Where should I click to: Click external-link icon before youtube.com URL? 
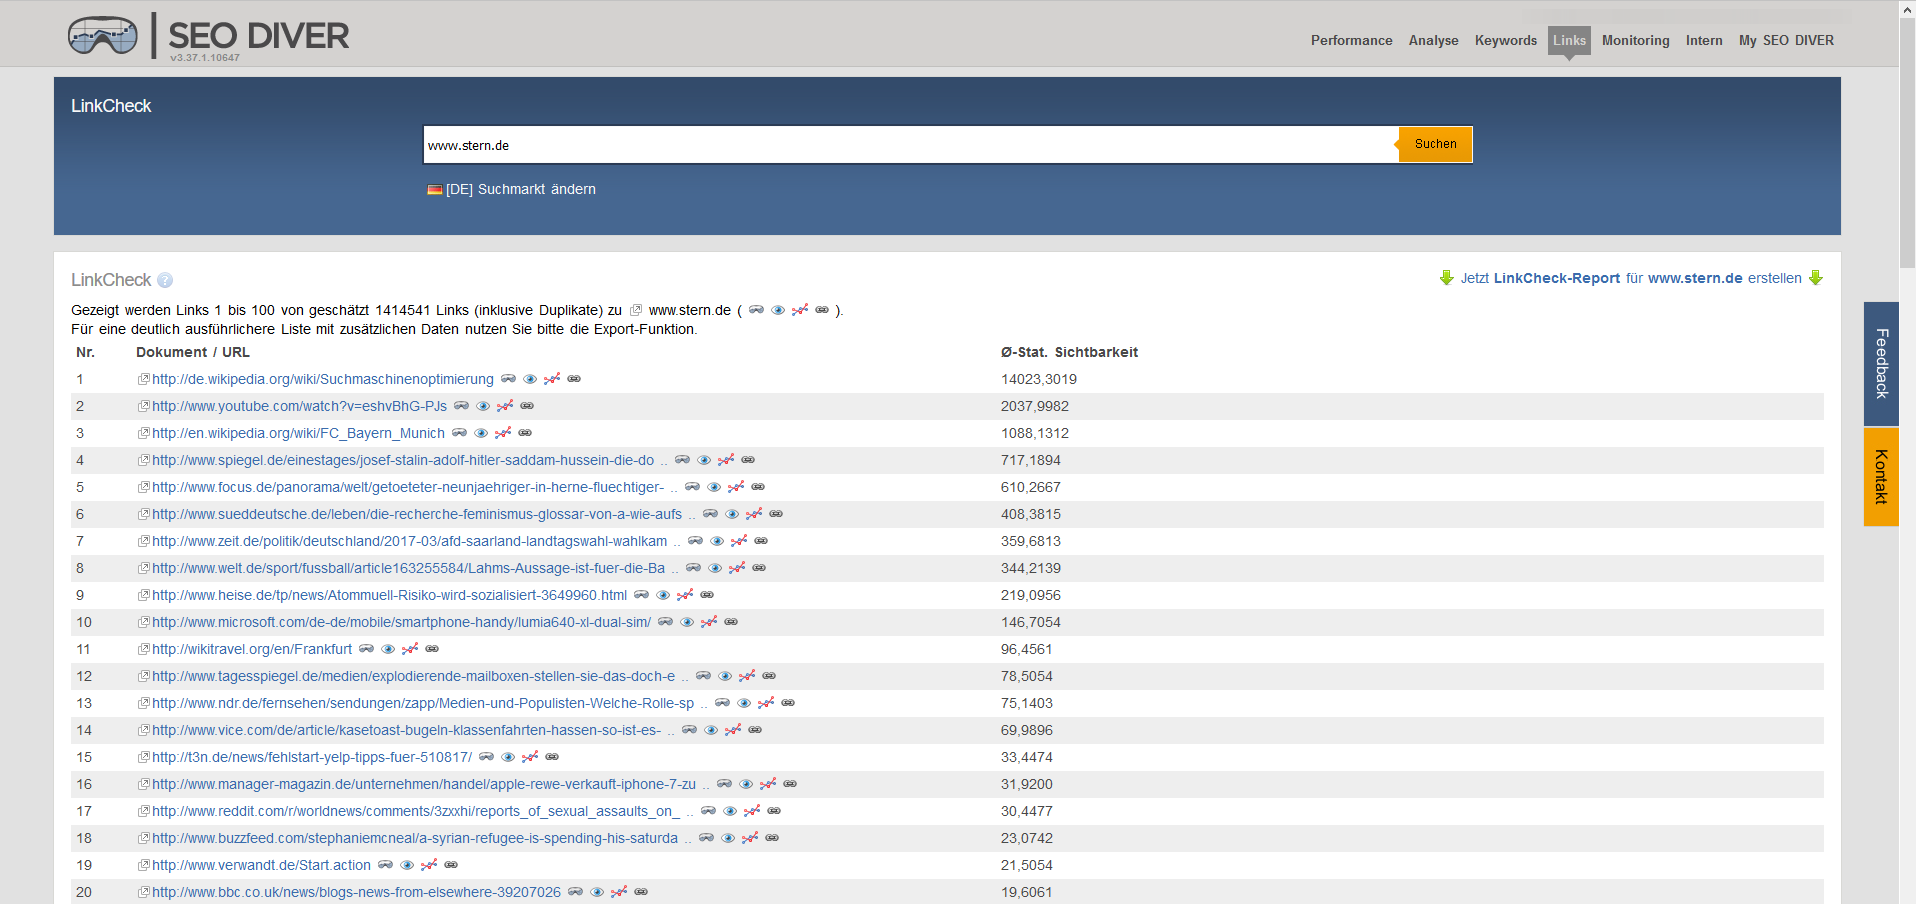point(144,406)
